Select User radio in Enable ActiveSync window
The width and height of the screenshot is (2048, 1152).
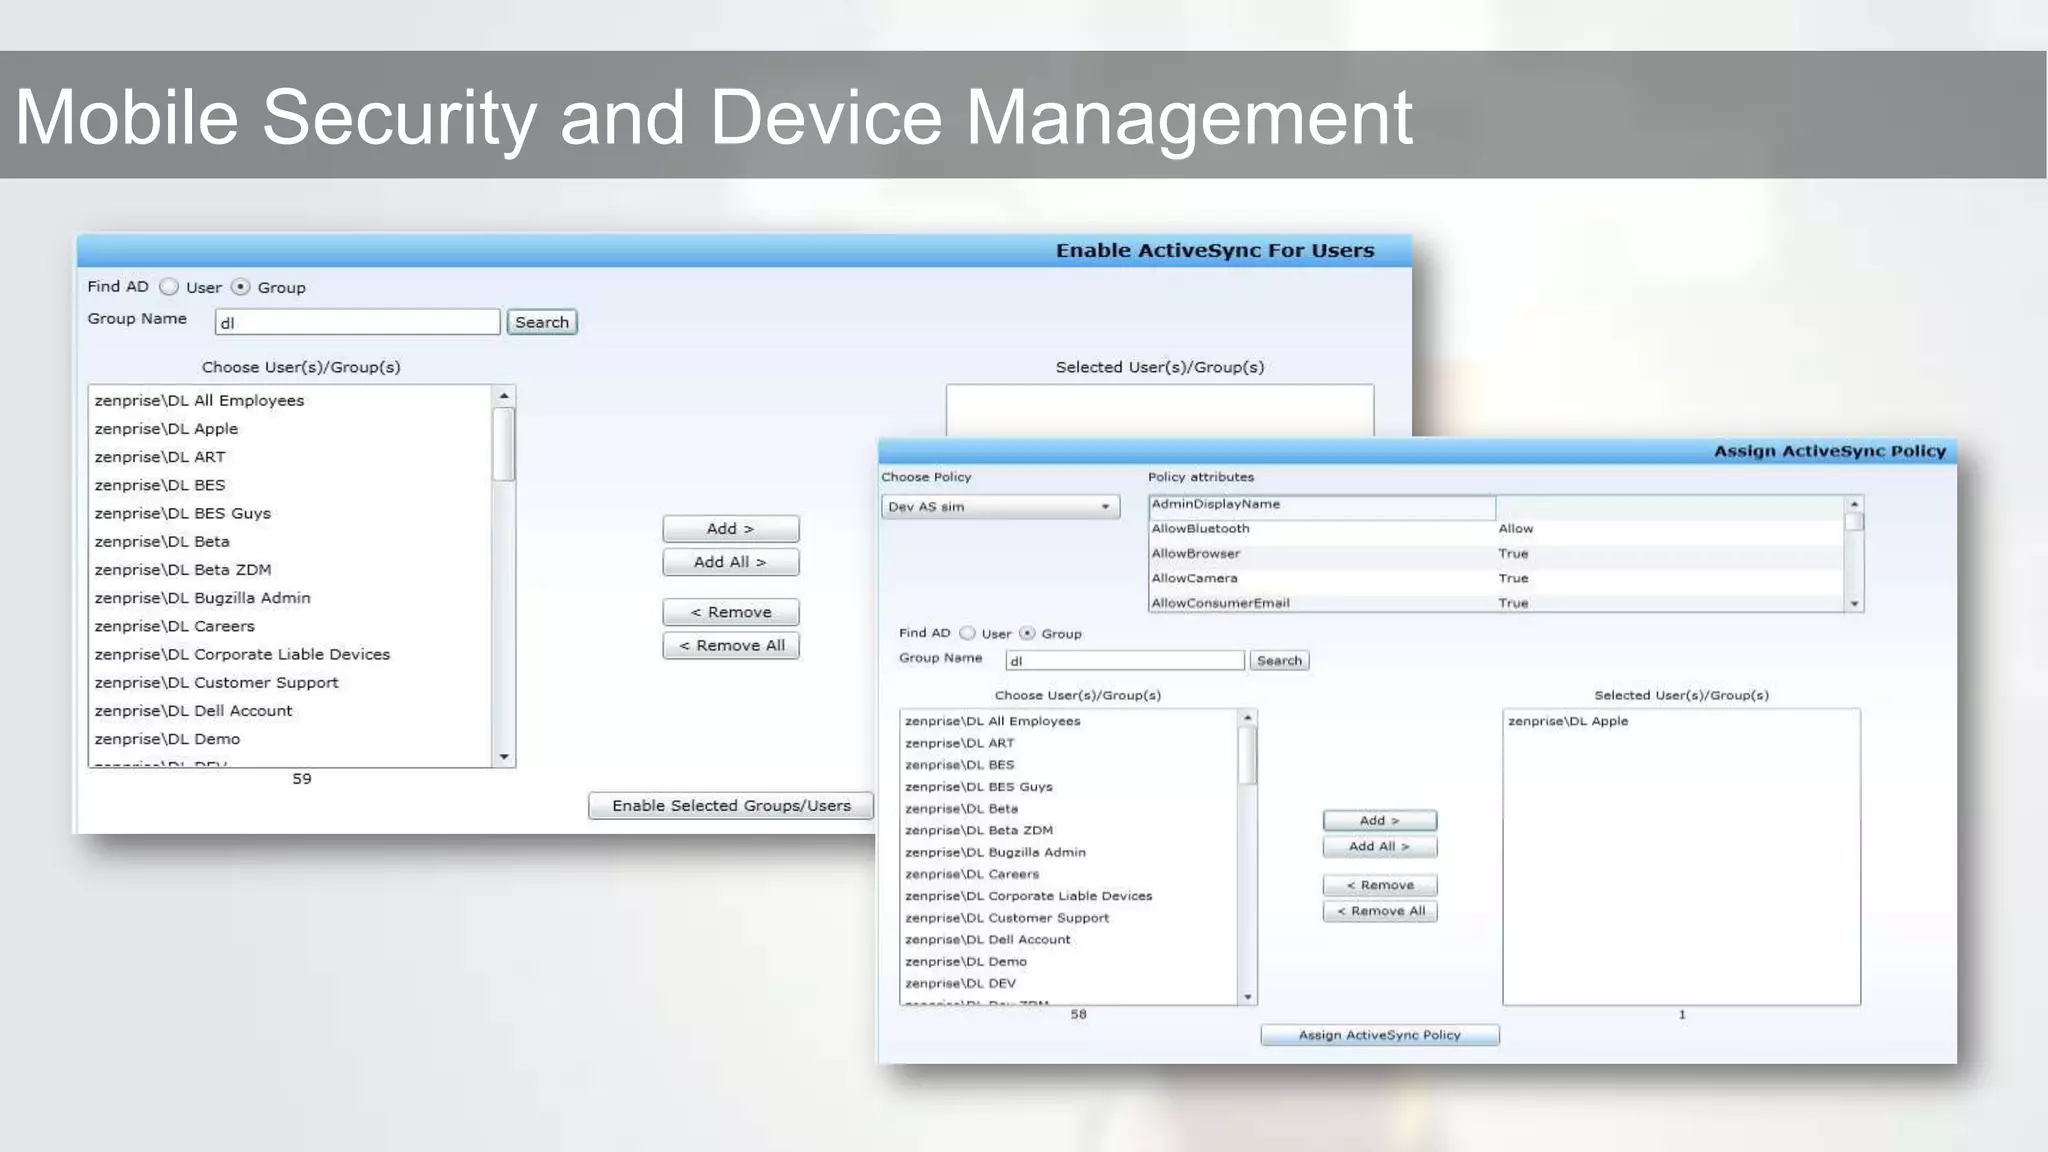(170, 287)
